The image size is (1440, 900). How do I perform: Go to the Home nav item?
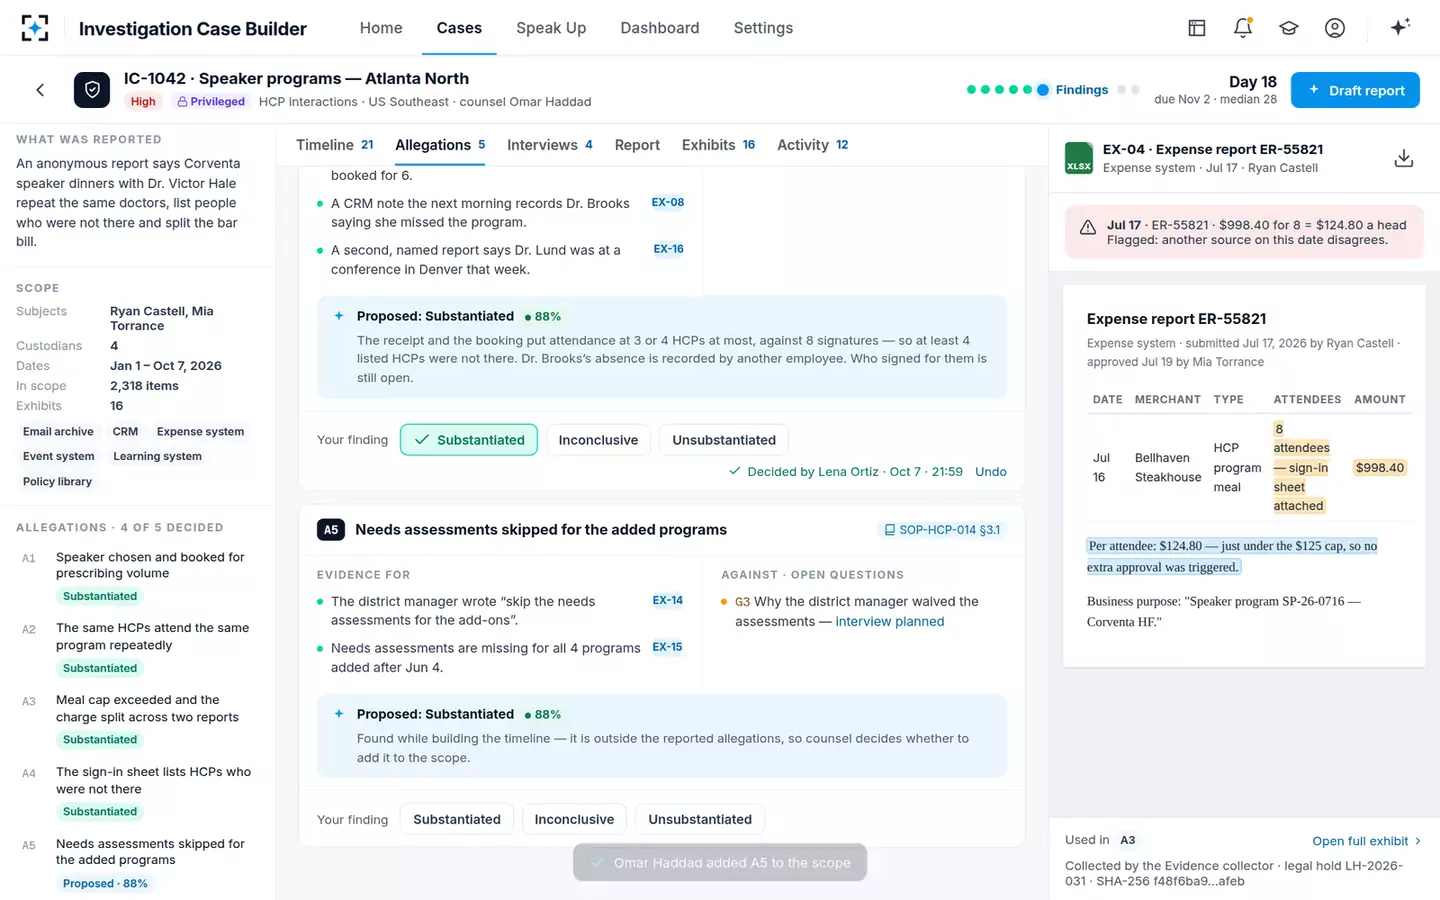point(381,28)
